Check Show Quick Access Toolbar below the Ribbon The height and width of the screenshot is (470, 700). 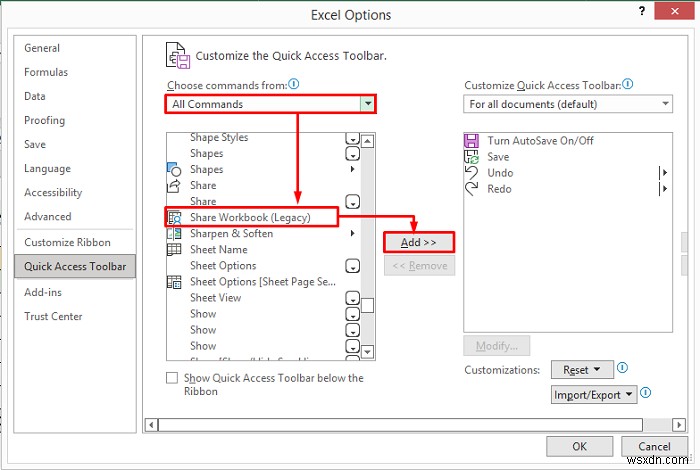click(172, 378)
